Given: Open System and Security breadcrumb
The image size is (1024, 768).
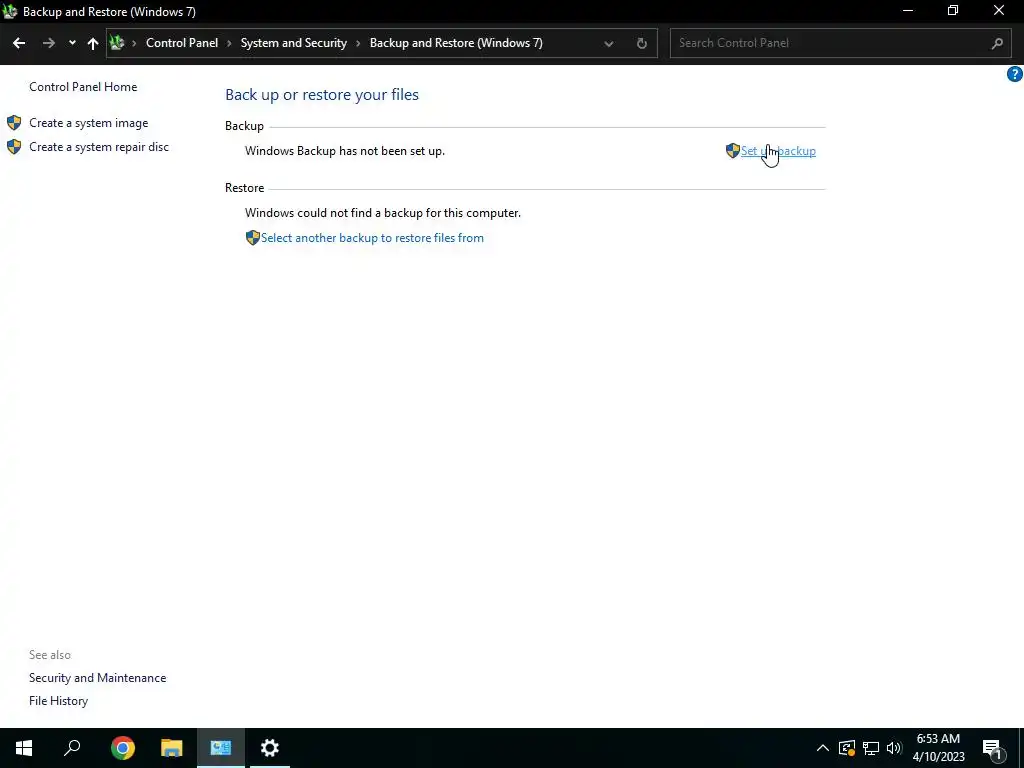Looking at the screenshot, I should 293,43.
